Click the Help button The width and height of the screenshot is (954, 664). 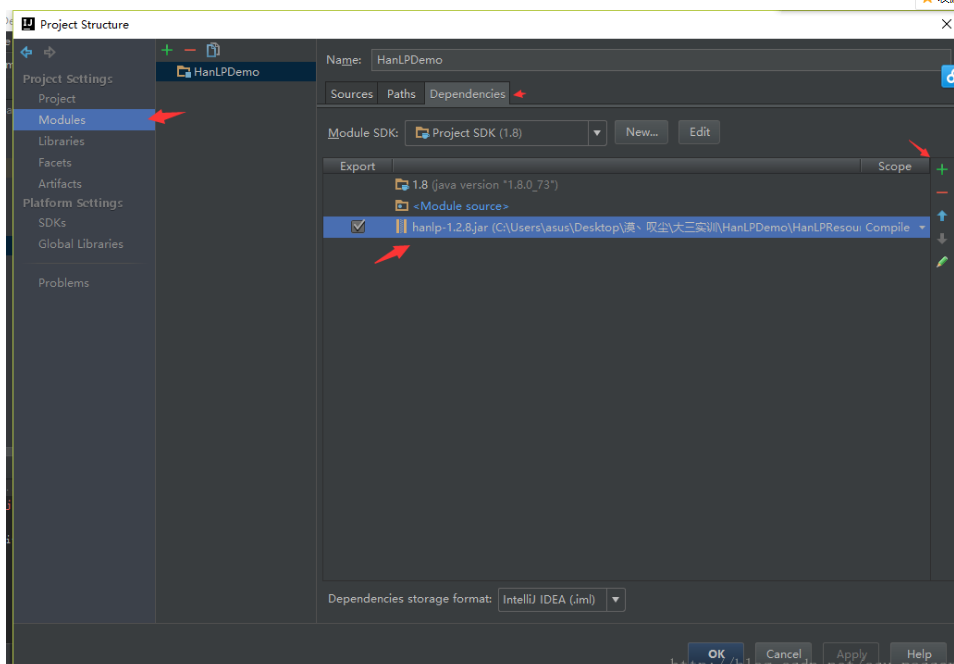[x=918, y=654]
